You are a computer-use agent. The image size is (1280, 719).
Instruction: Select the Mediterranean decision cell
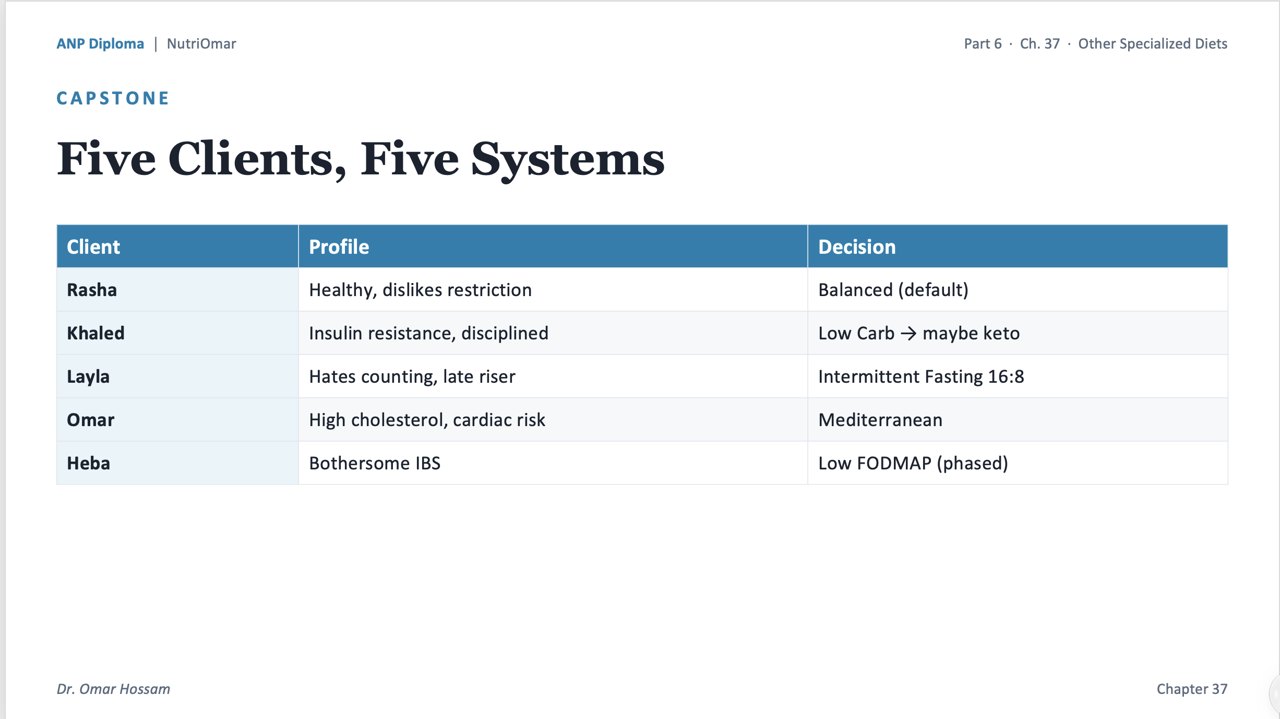point(1018,420)
